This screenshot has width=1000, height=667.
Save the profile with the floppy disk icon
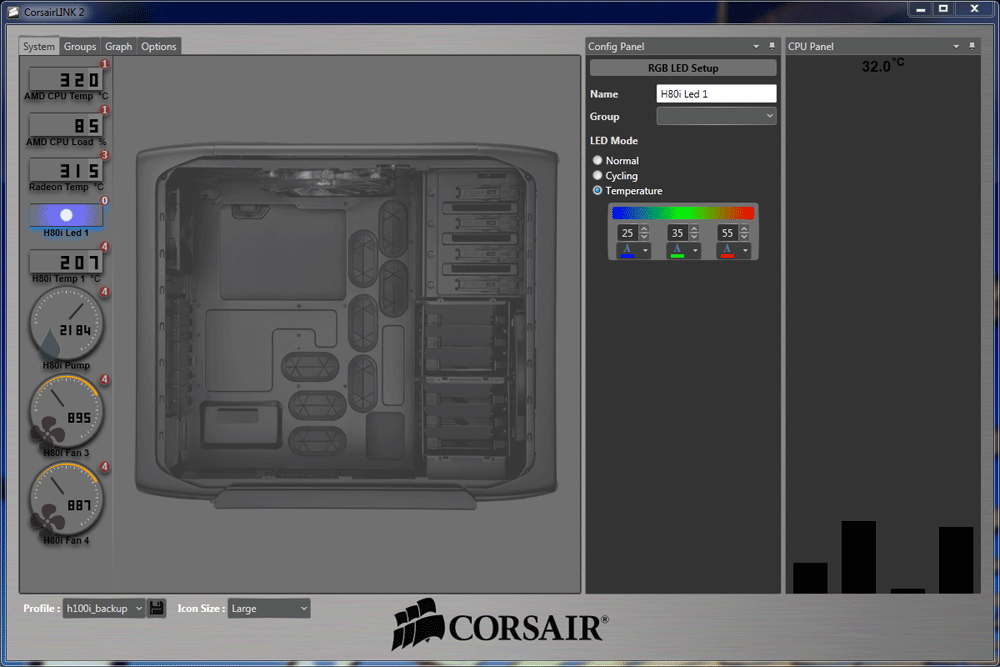(156, 607)
